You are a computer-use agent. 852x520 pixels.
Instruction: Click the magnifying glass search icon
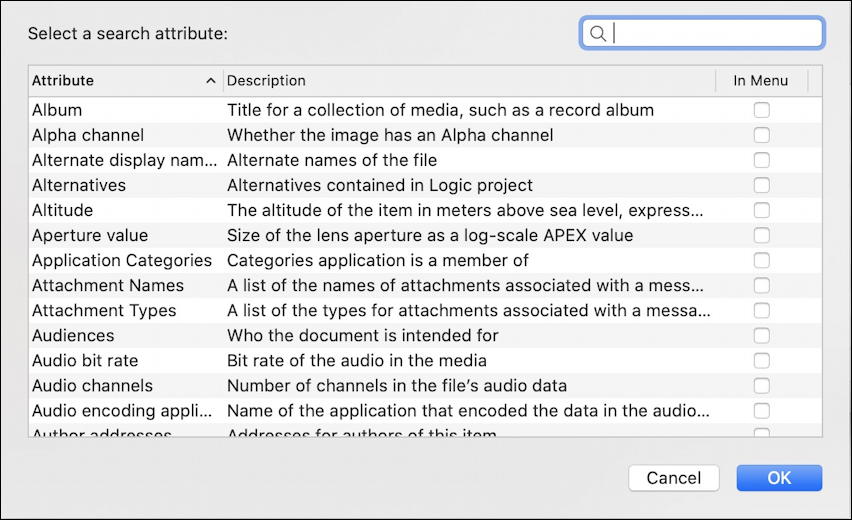[x=598, y=34]
